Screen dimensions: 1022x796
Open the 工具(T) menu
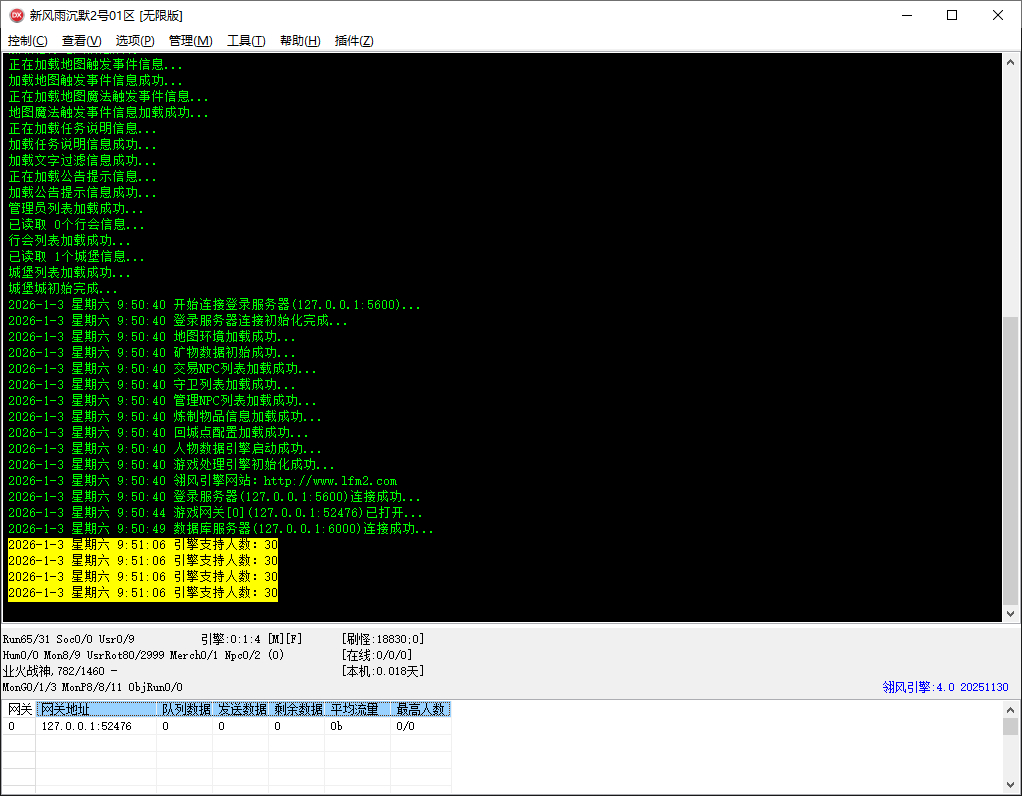(x=246, y=41)
